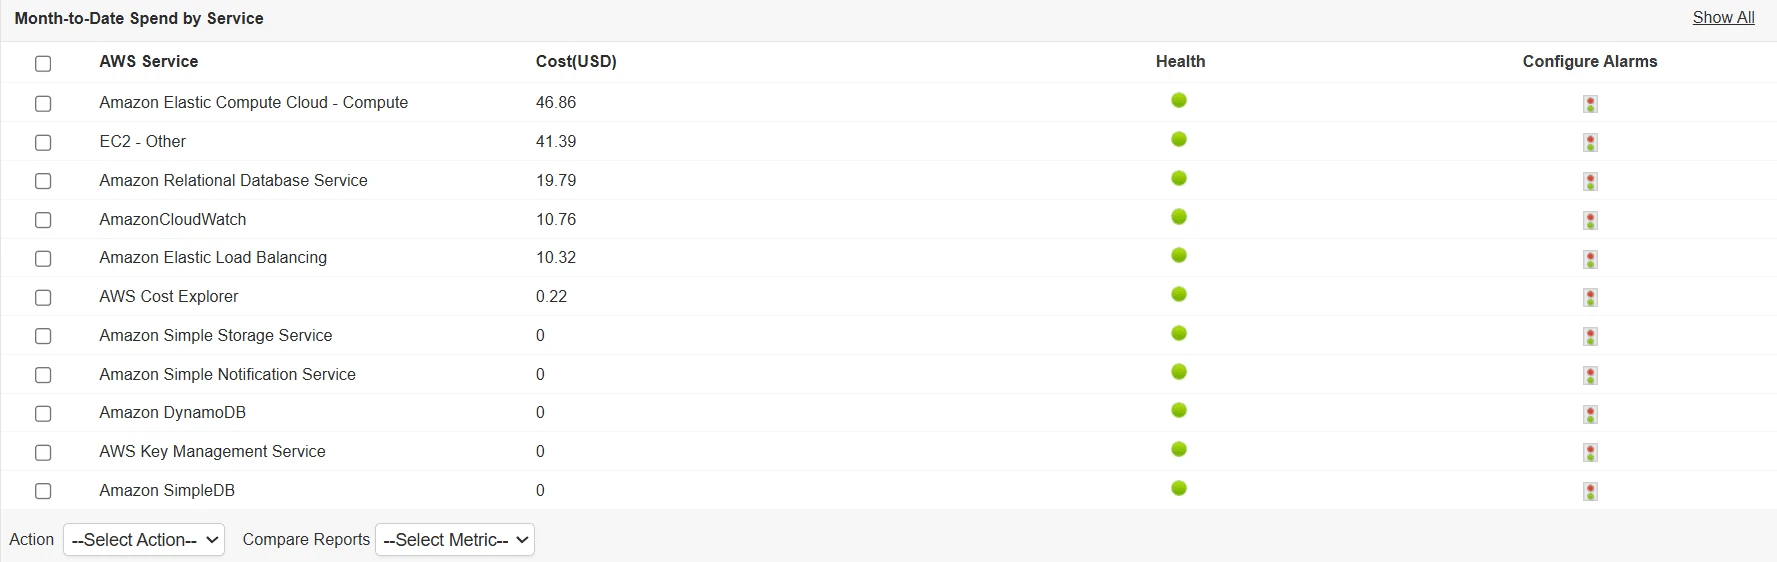Screen dimensions: 1777x562
Task: Configure alarm for Amazon Relational Database Service
Action: 1590,182
